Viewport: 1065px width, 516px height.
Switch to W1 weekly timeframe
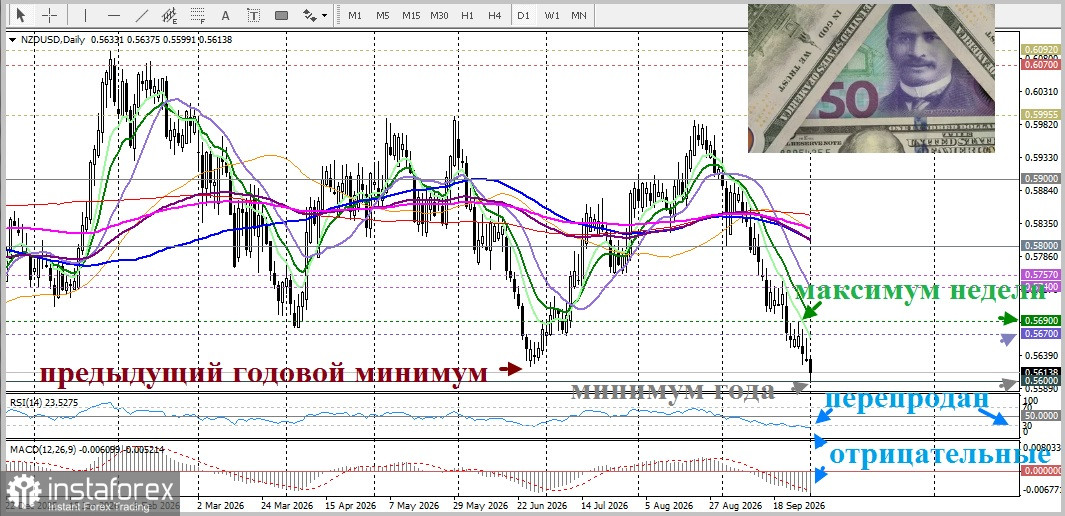pos(552,14)
